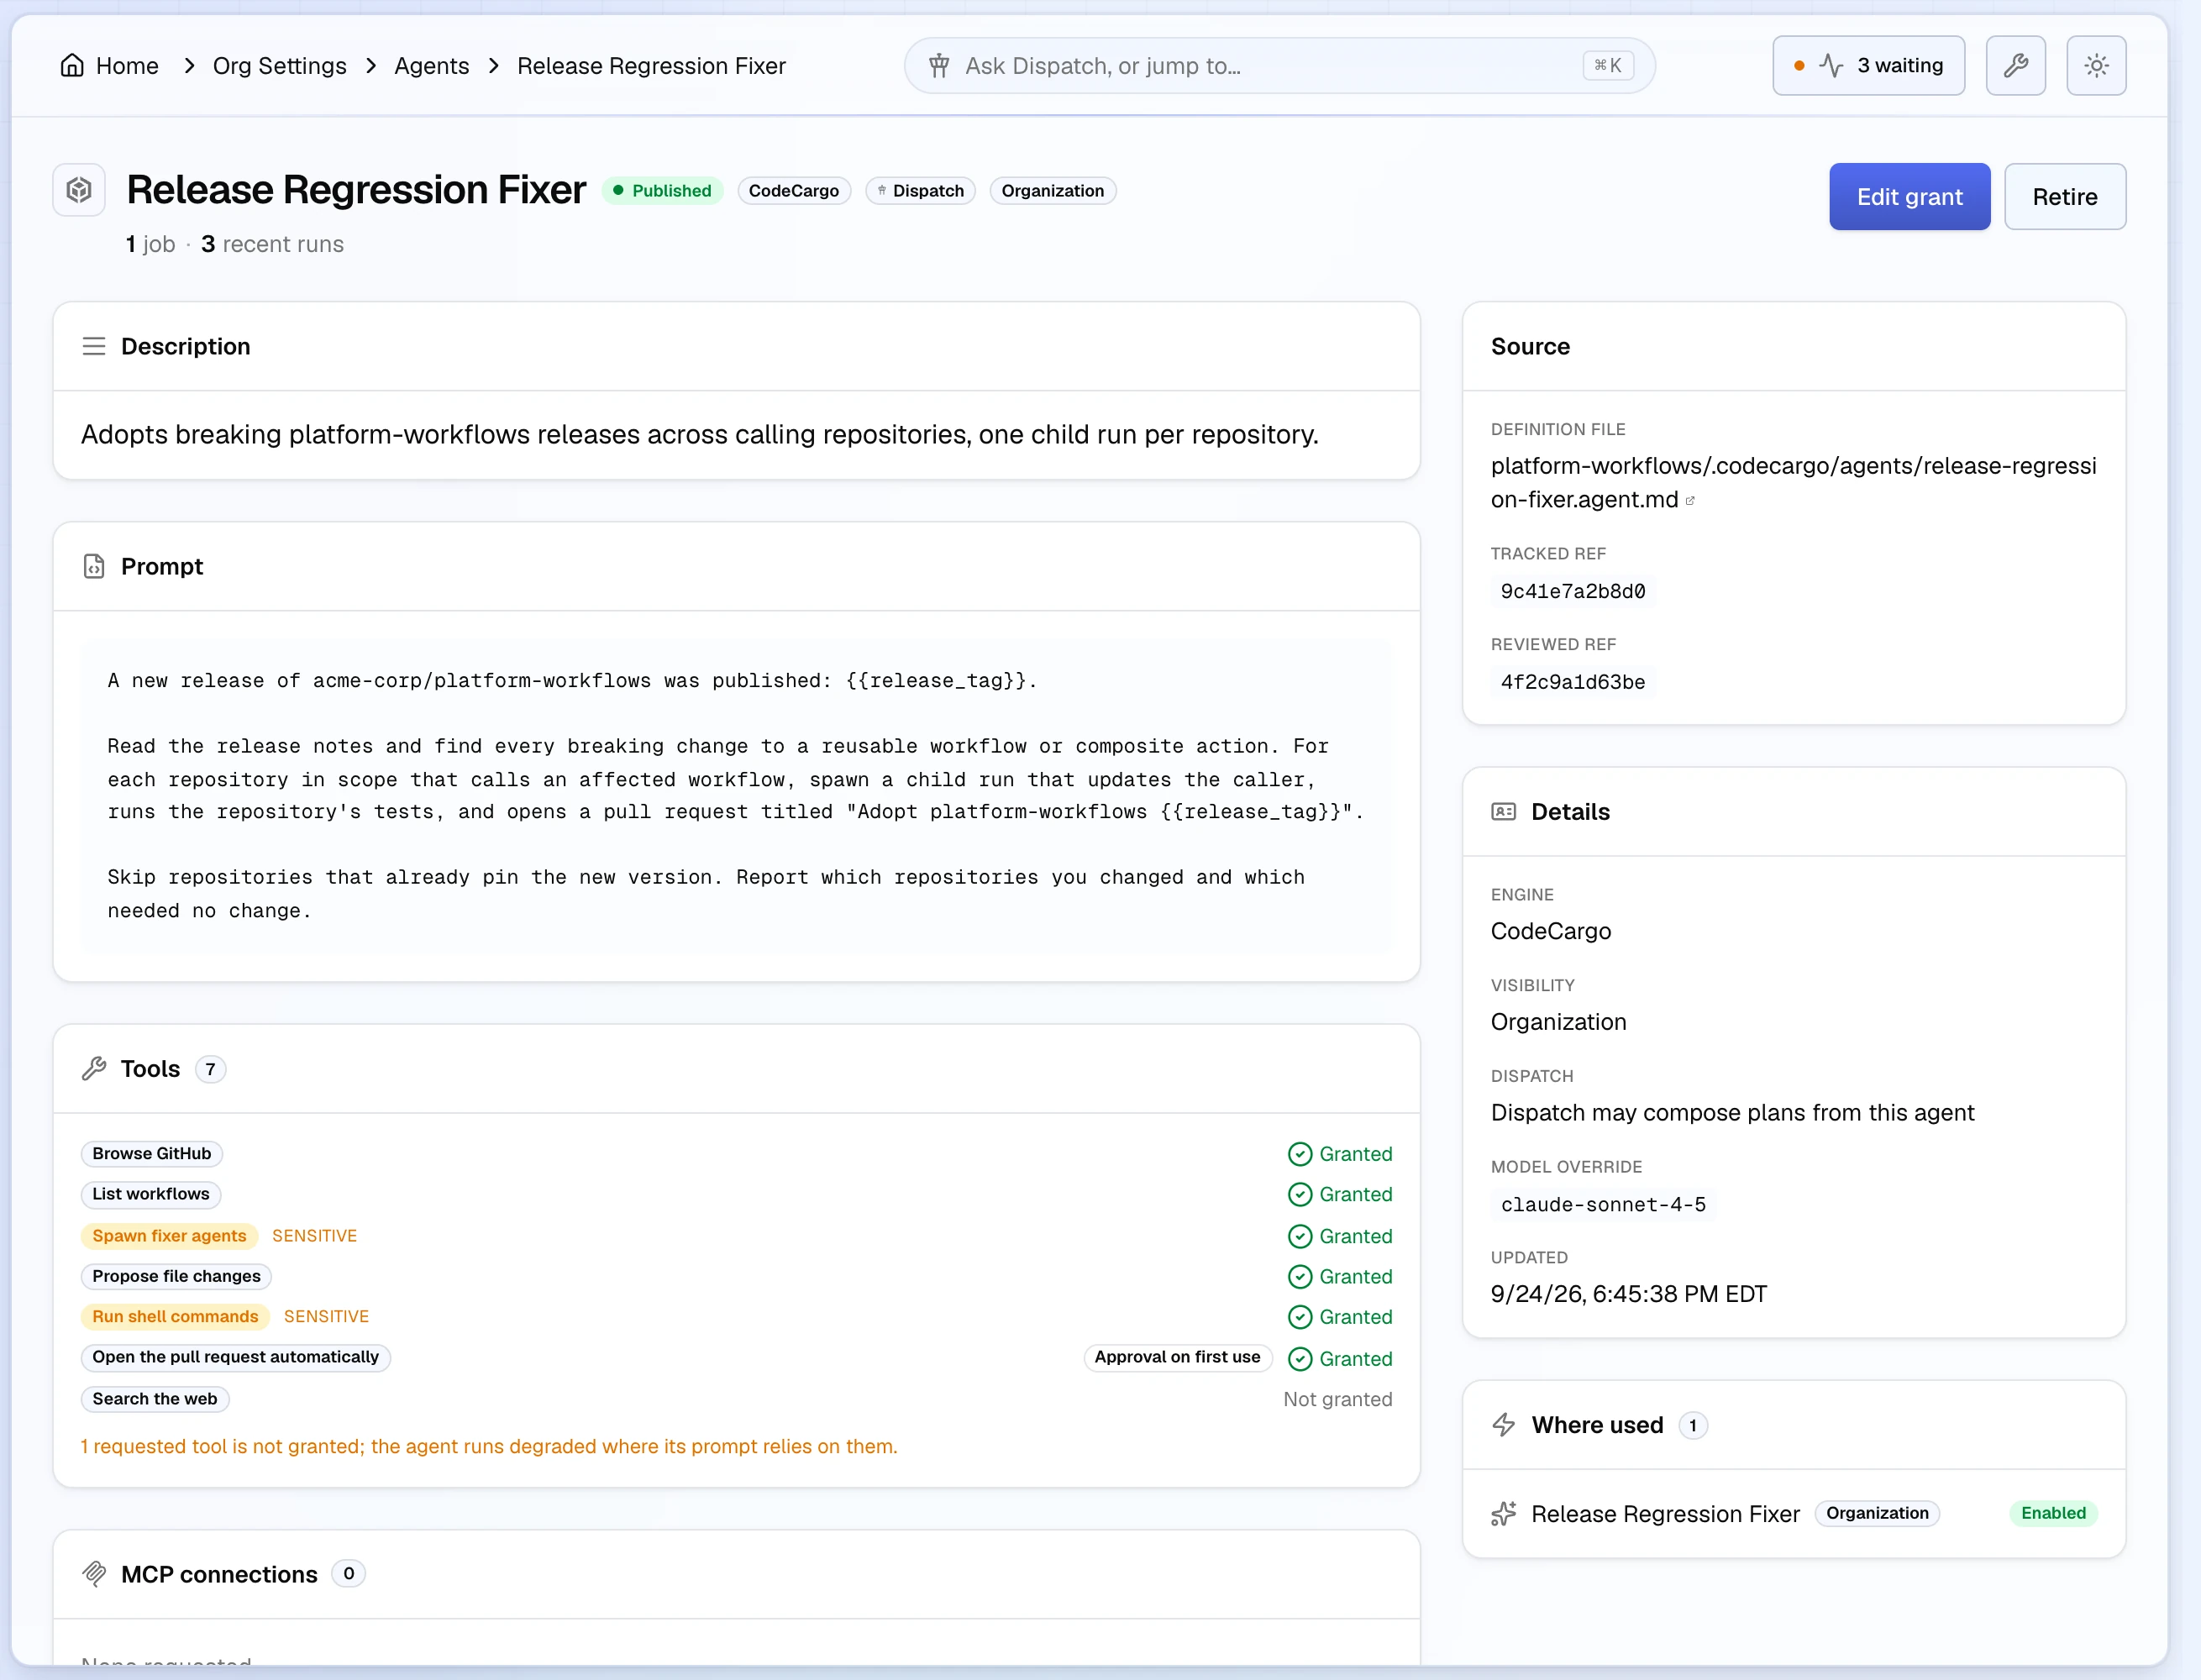Select the List workflows tool chip
The height and width of the screenshot is (1680, 2201).
151,1194
